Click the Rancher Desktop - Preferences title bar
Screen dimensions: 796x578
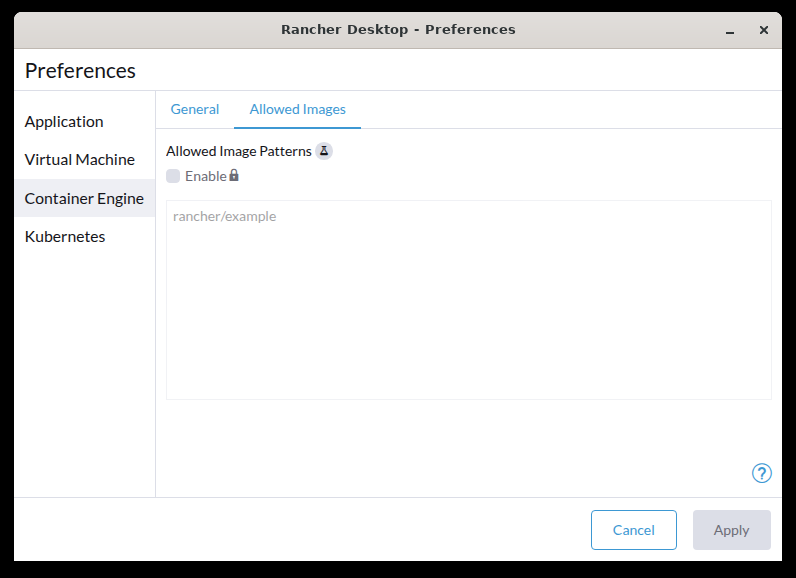[398, 29]
